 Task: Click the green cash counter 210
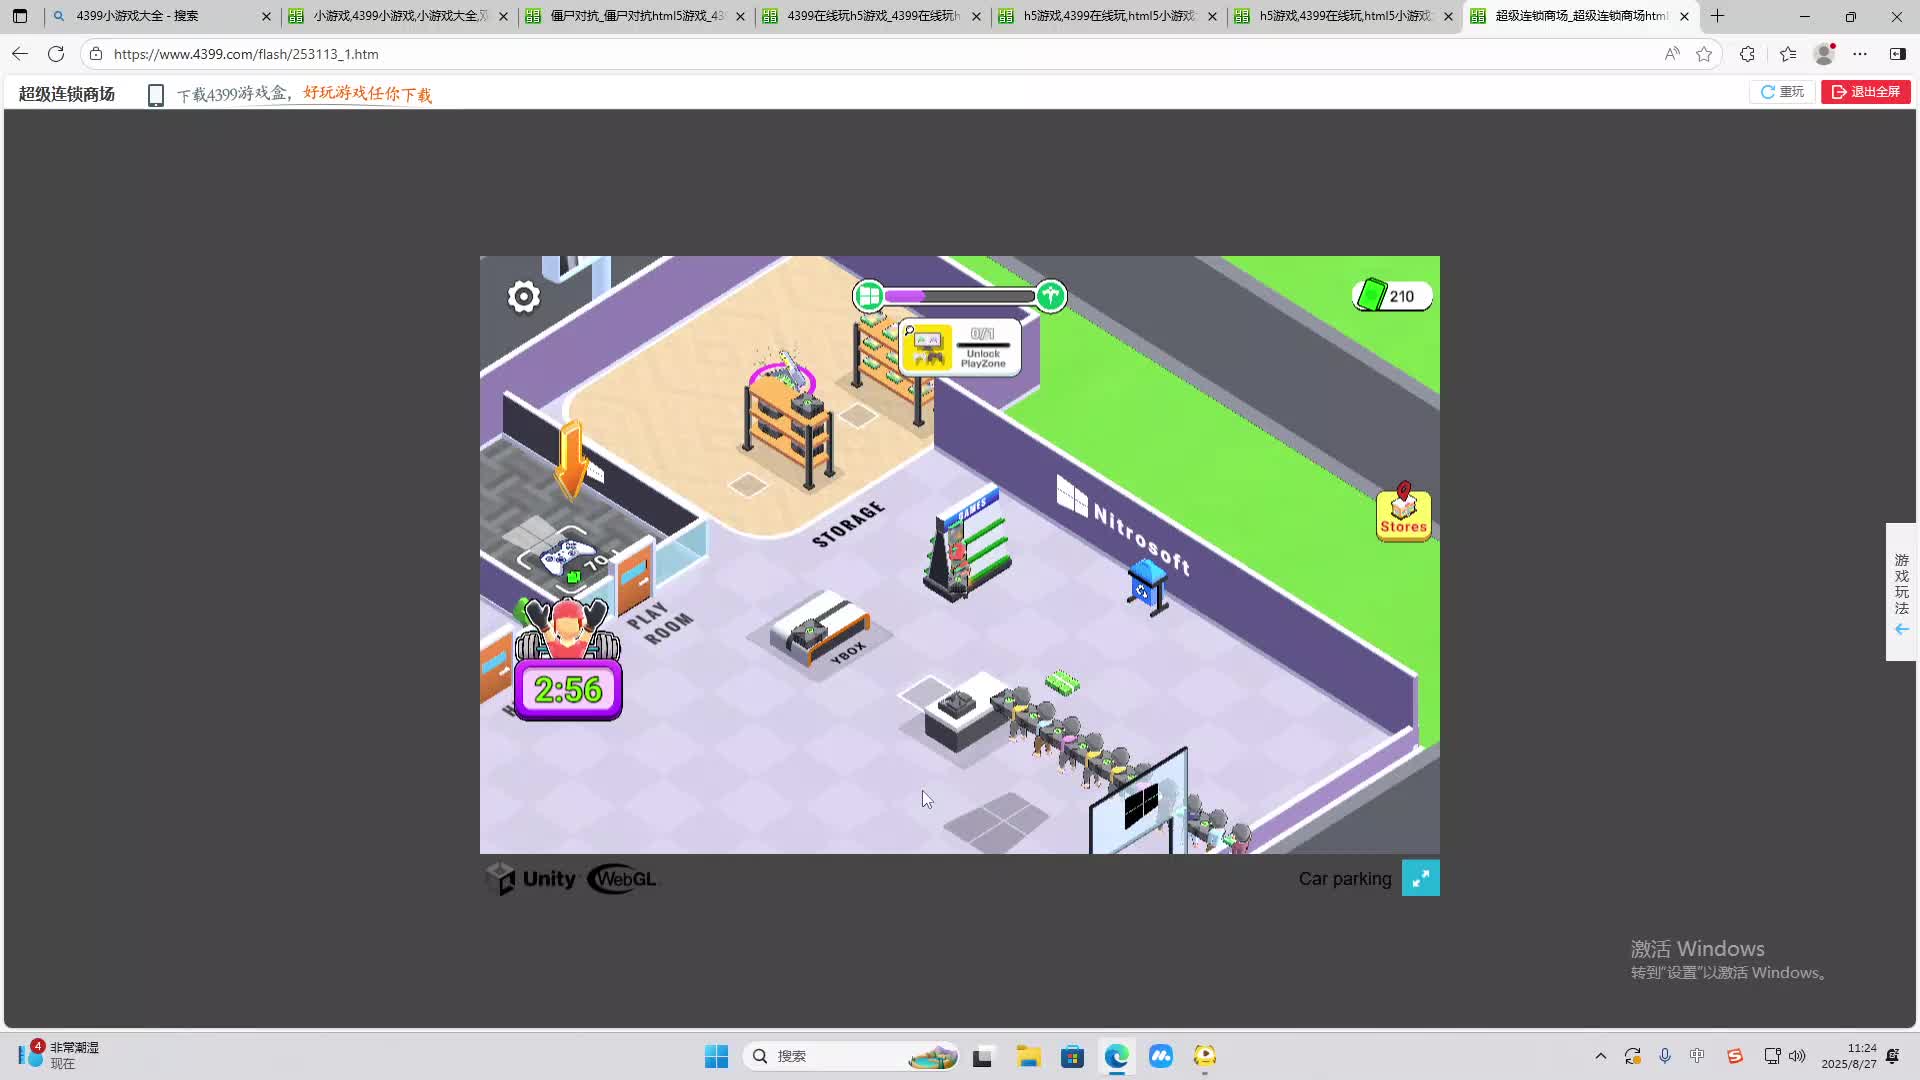(x=1392, y=296)
